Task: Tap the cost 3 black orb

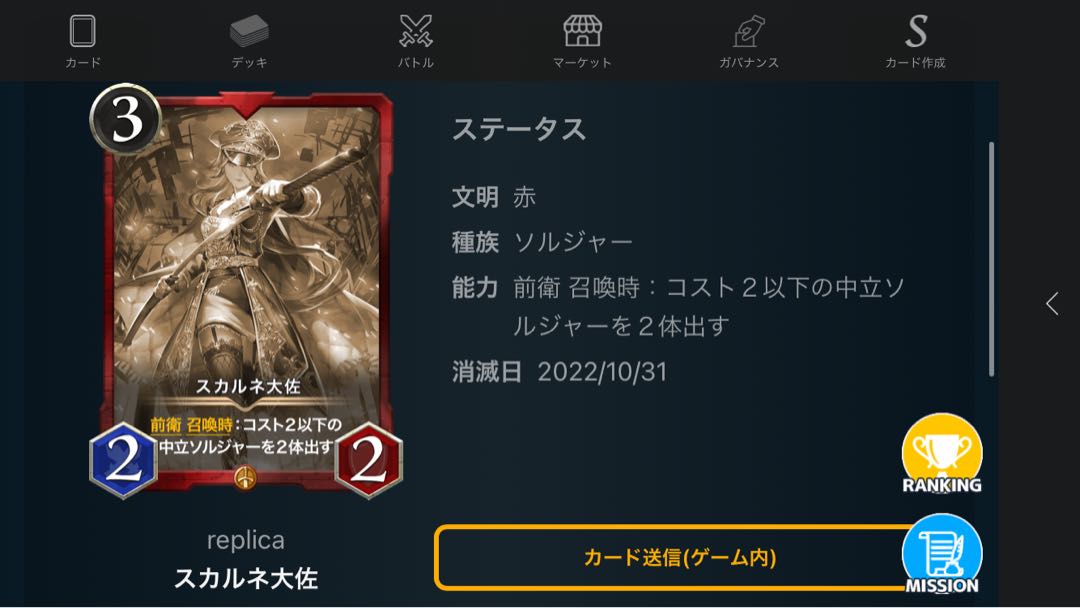Action: click(x=126, y=119)
